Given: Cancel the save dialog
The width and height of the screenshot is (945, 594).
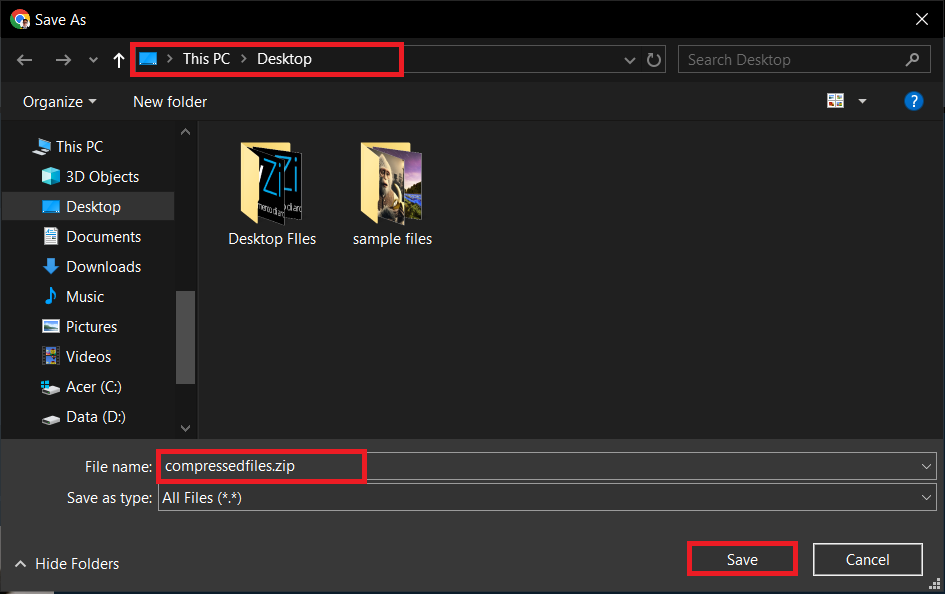Looking at the screenshot, I should (867, 559).
